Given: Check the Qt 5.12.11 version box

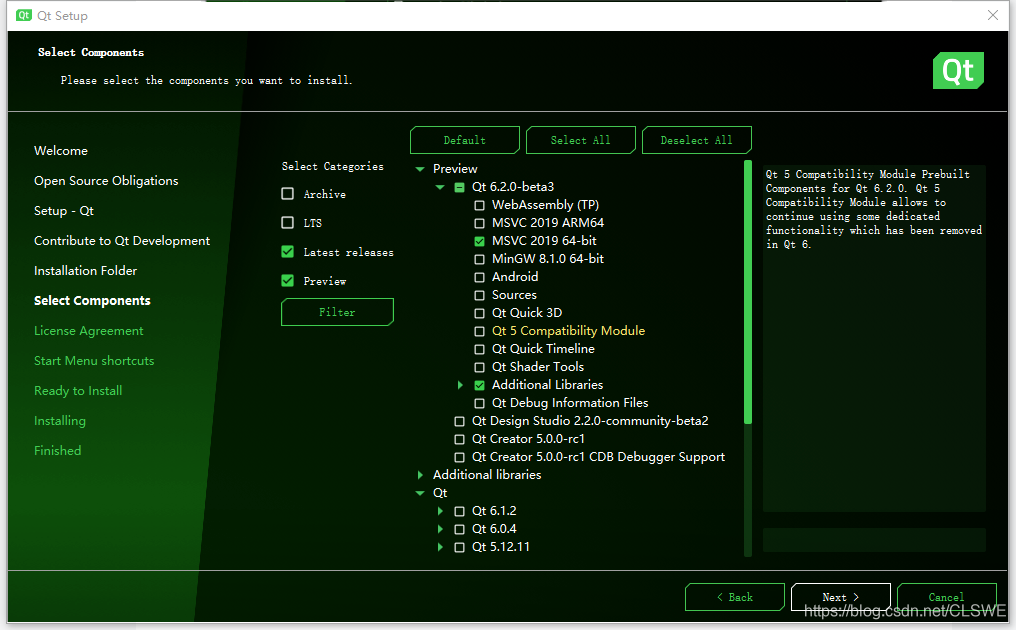Looking at the screenshot, I should click(x=459, y=548).
